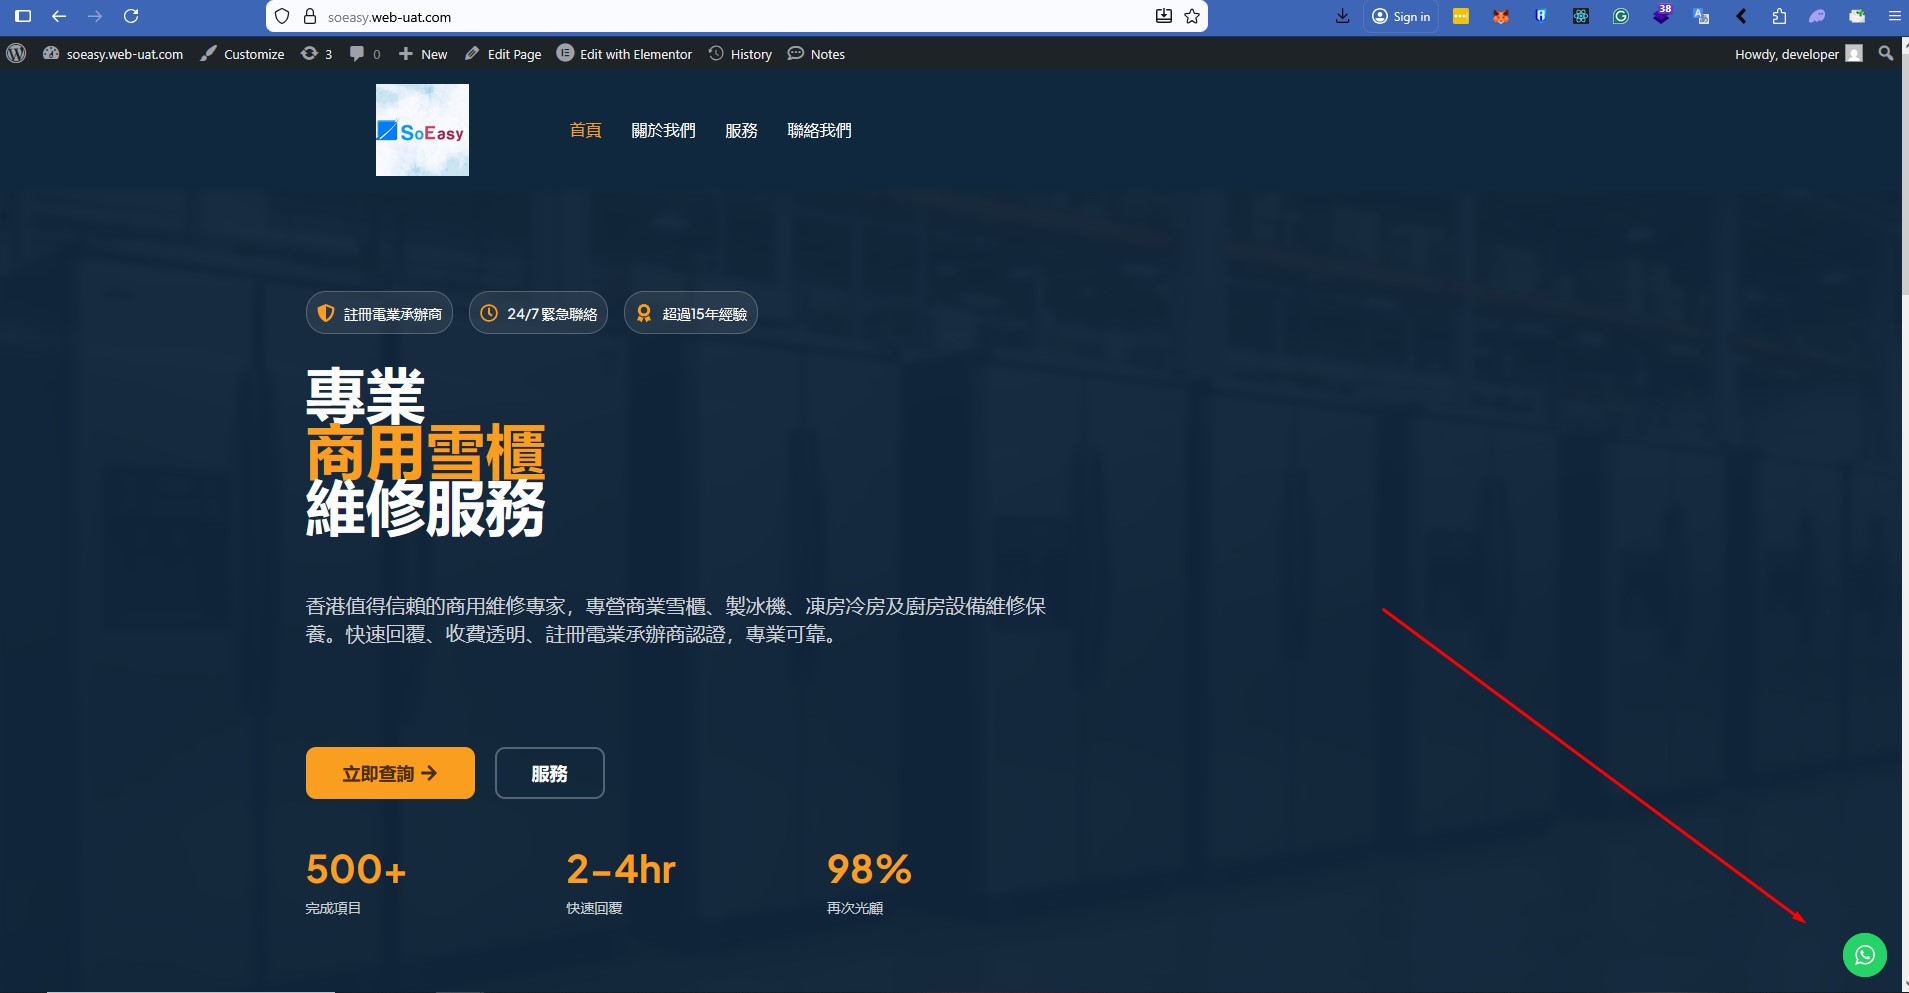
Task: Select the 關於我們 navigation item
Action: 664,130
